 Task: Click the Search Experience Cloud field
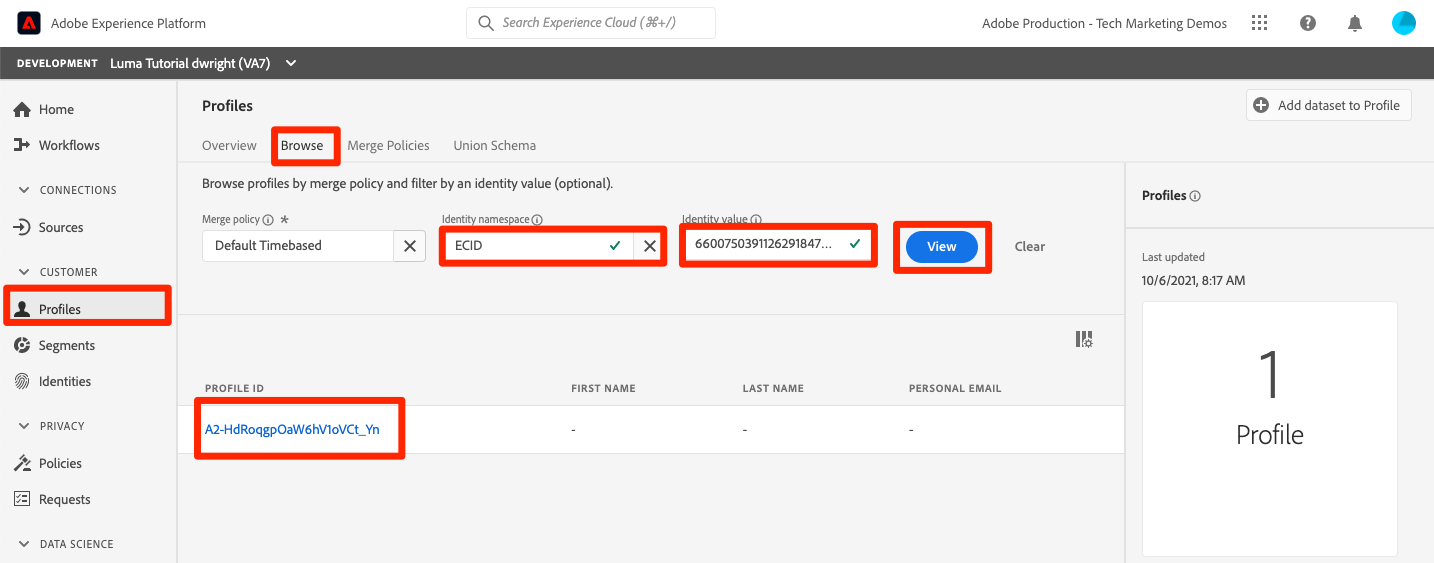point(591,23)
